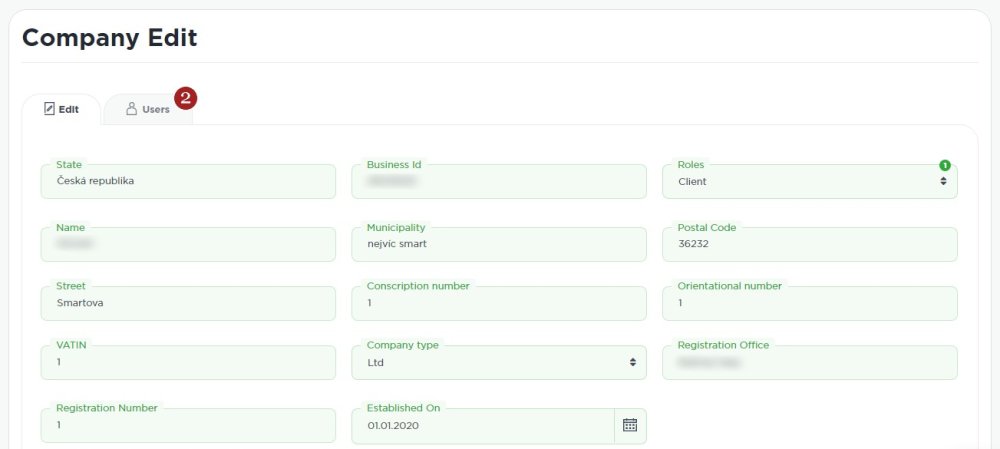Focus the Business Id field

tap(499, 182)
